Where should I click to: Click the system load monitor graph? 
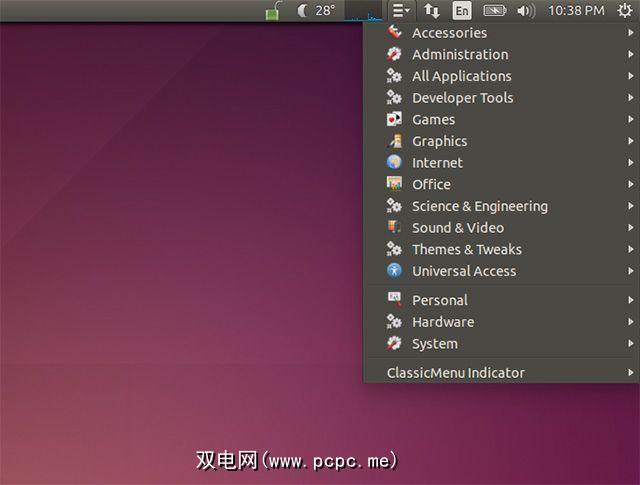point(363,11)
